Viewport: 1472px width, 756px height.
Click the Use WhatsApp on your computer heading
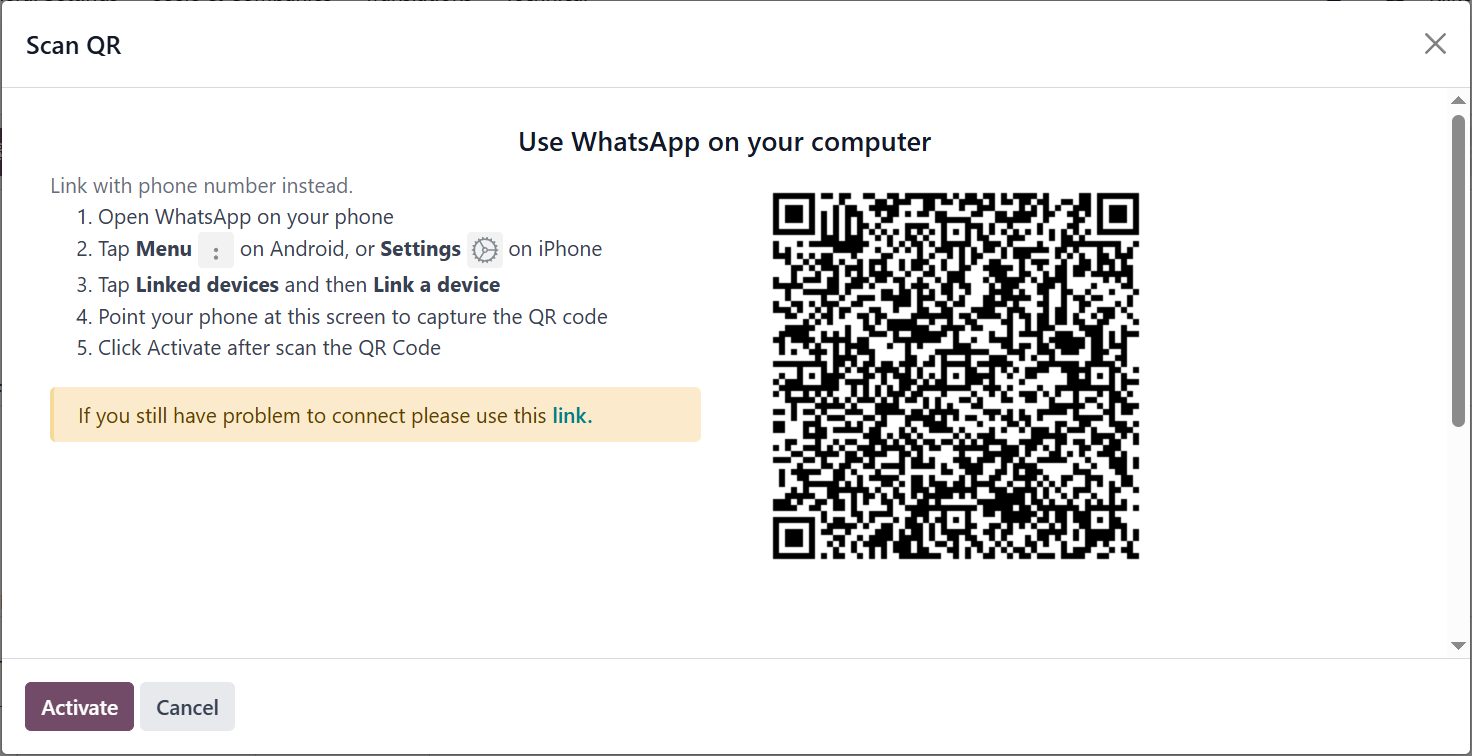coord(725,142)
